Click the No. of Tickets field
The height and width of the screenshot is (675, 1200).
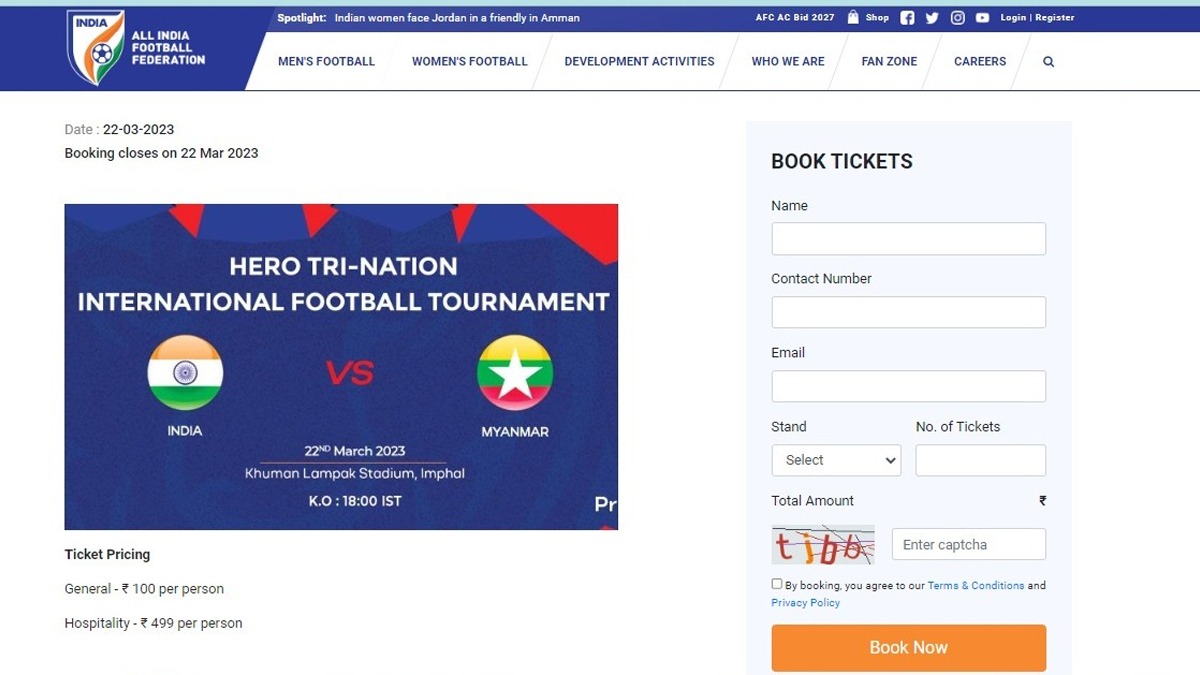pos(980,460)
